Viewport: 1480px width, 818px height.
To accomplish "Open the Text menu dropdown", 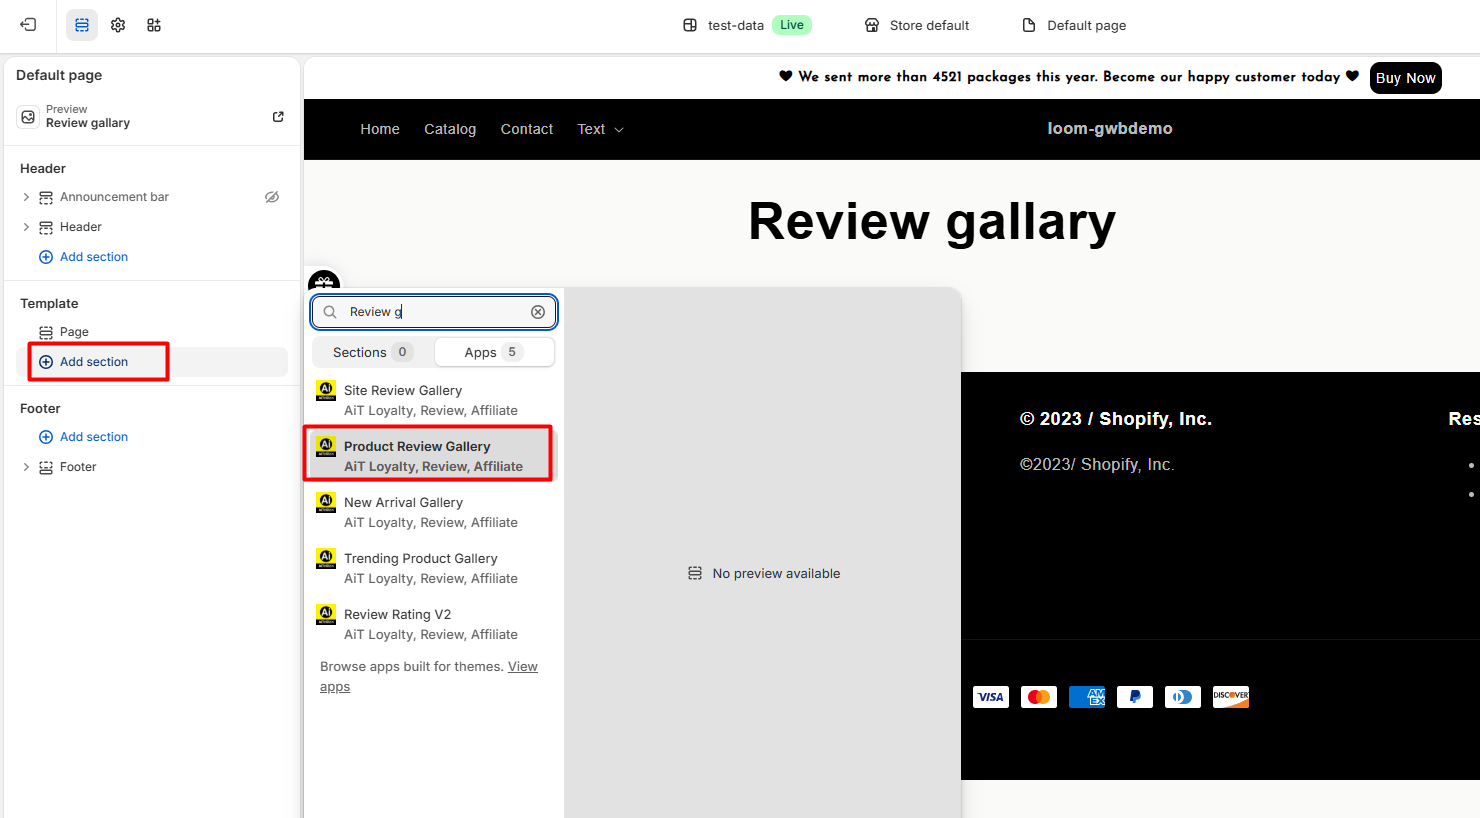I will [x=600, y=129].
